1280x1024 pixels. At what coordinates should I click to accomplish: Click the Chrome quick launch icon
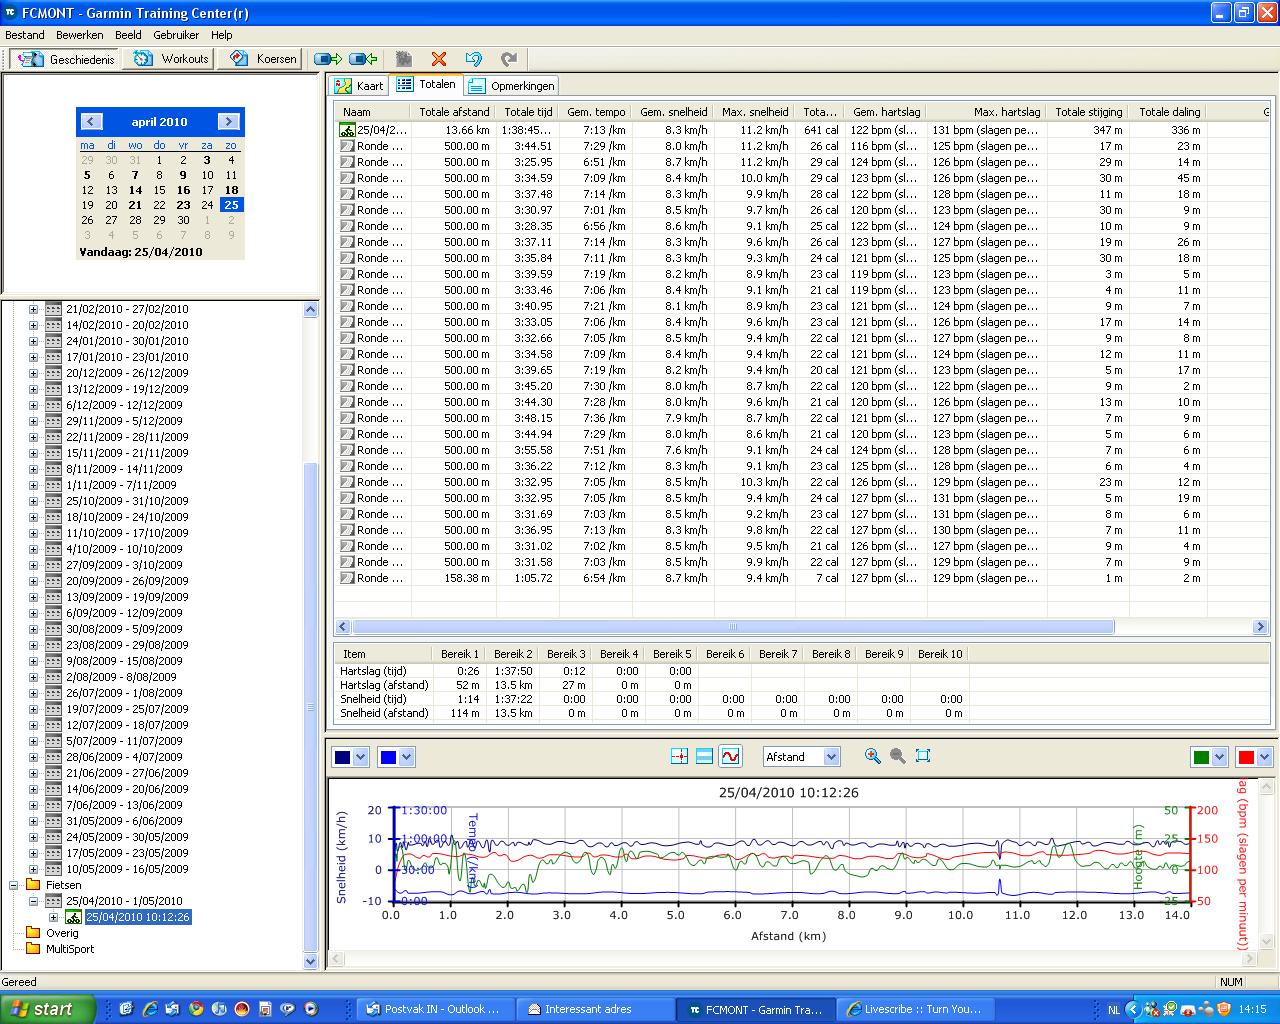coord(195,1009)
